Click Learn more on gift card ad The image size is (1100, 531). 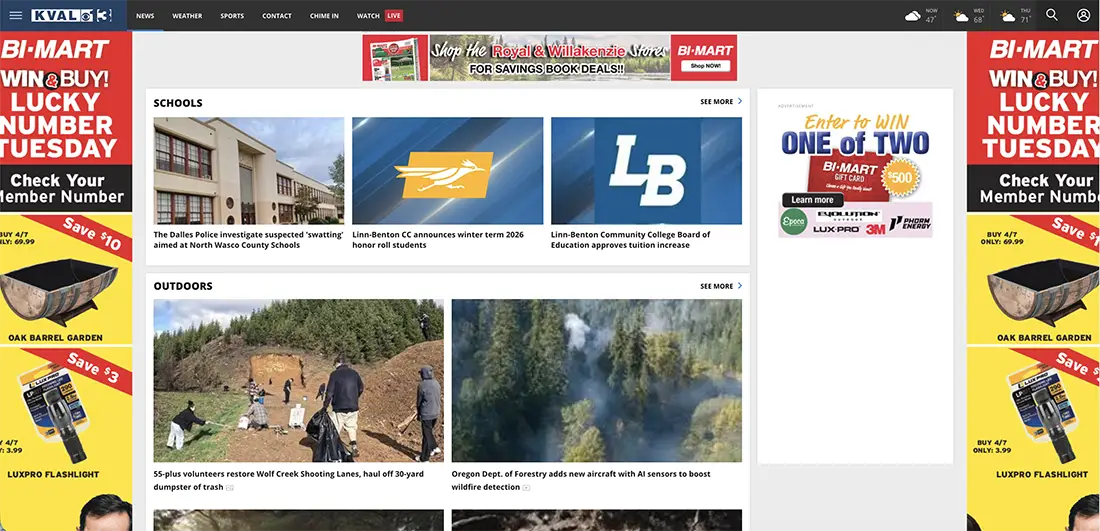[x=812, y=200]
